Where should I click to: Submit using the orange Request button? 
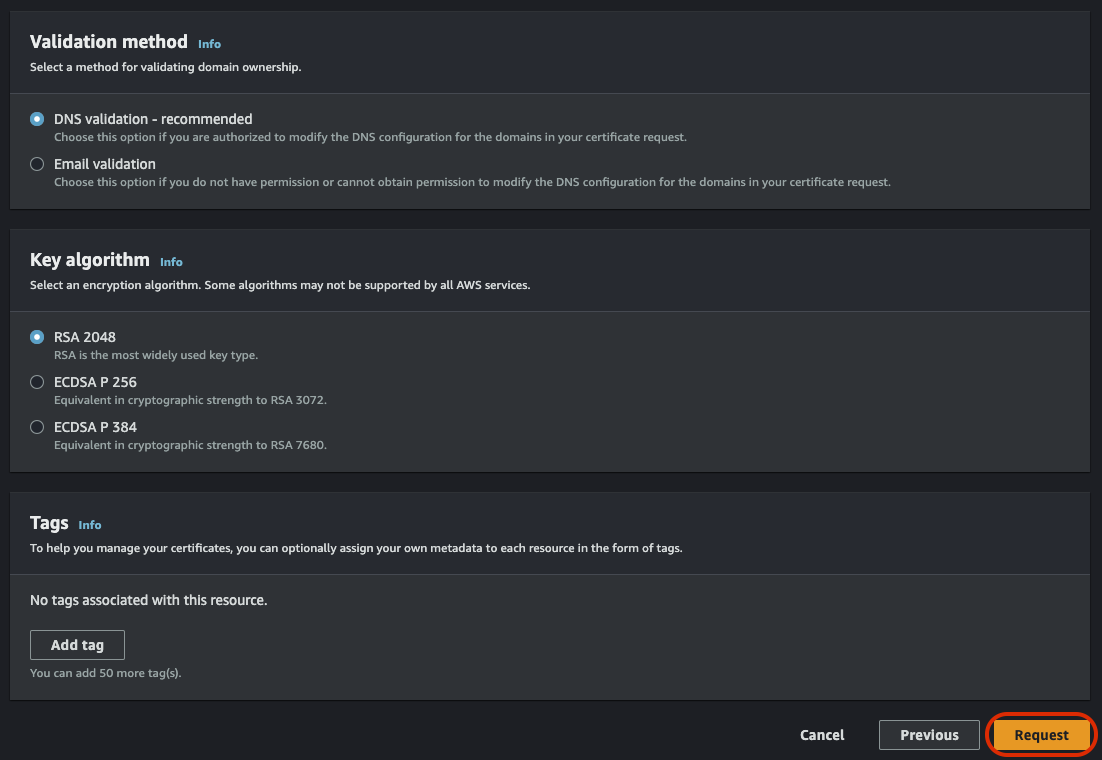pyautogui.click(x=1042, y=735)
